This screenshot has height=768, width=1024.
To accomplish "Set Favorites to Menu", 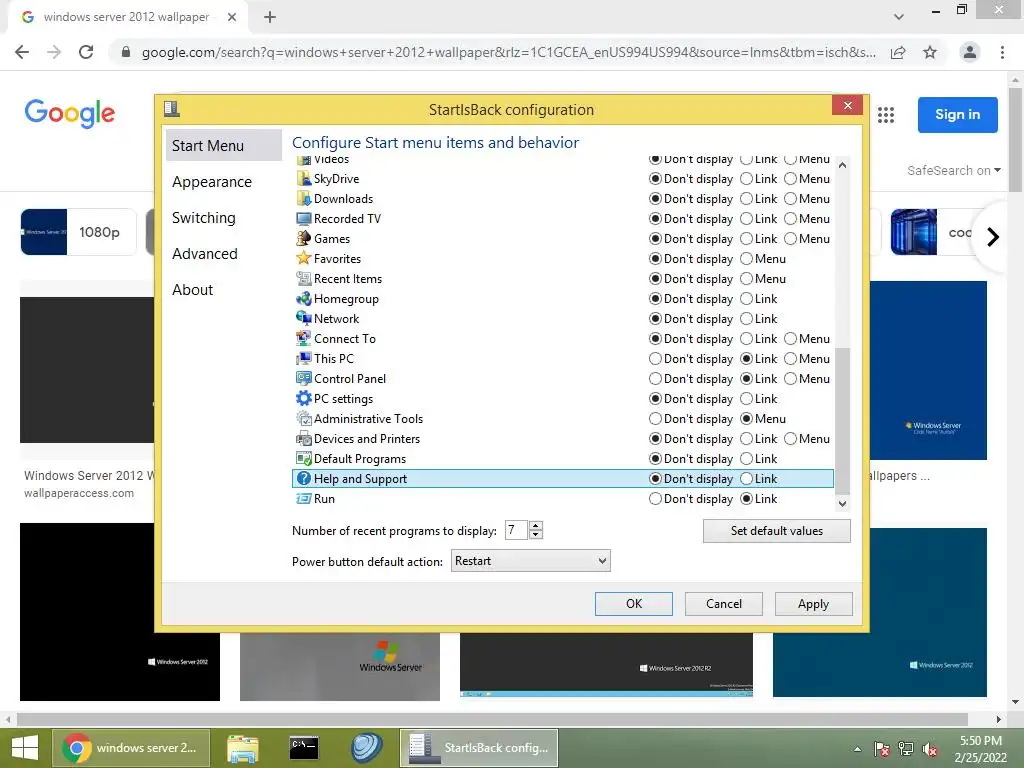I will 746,259.
